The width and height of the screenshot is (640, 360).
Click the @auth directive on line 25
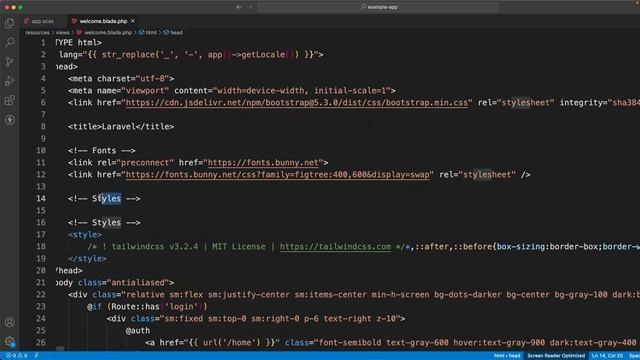pyautogui.click(x=138, y=331)
